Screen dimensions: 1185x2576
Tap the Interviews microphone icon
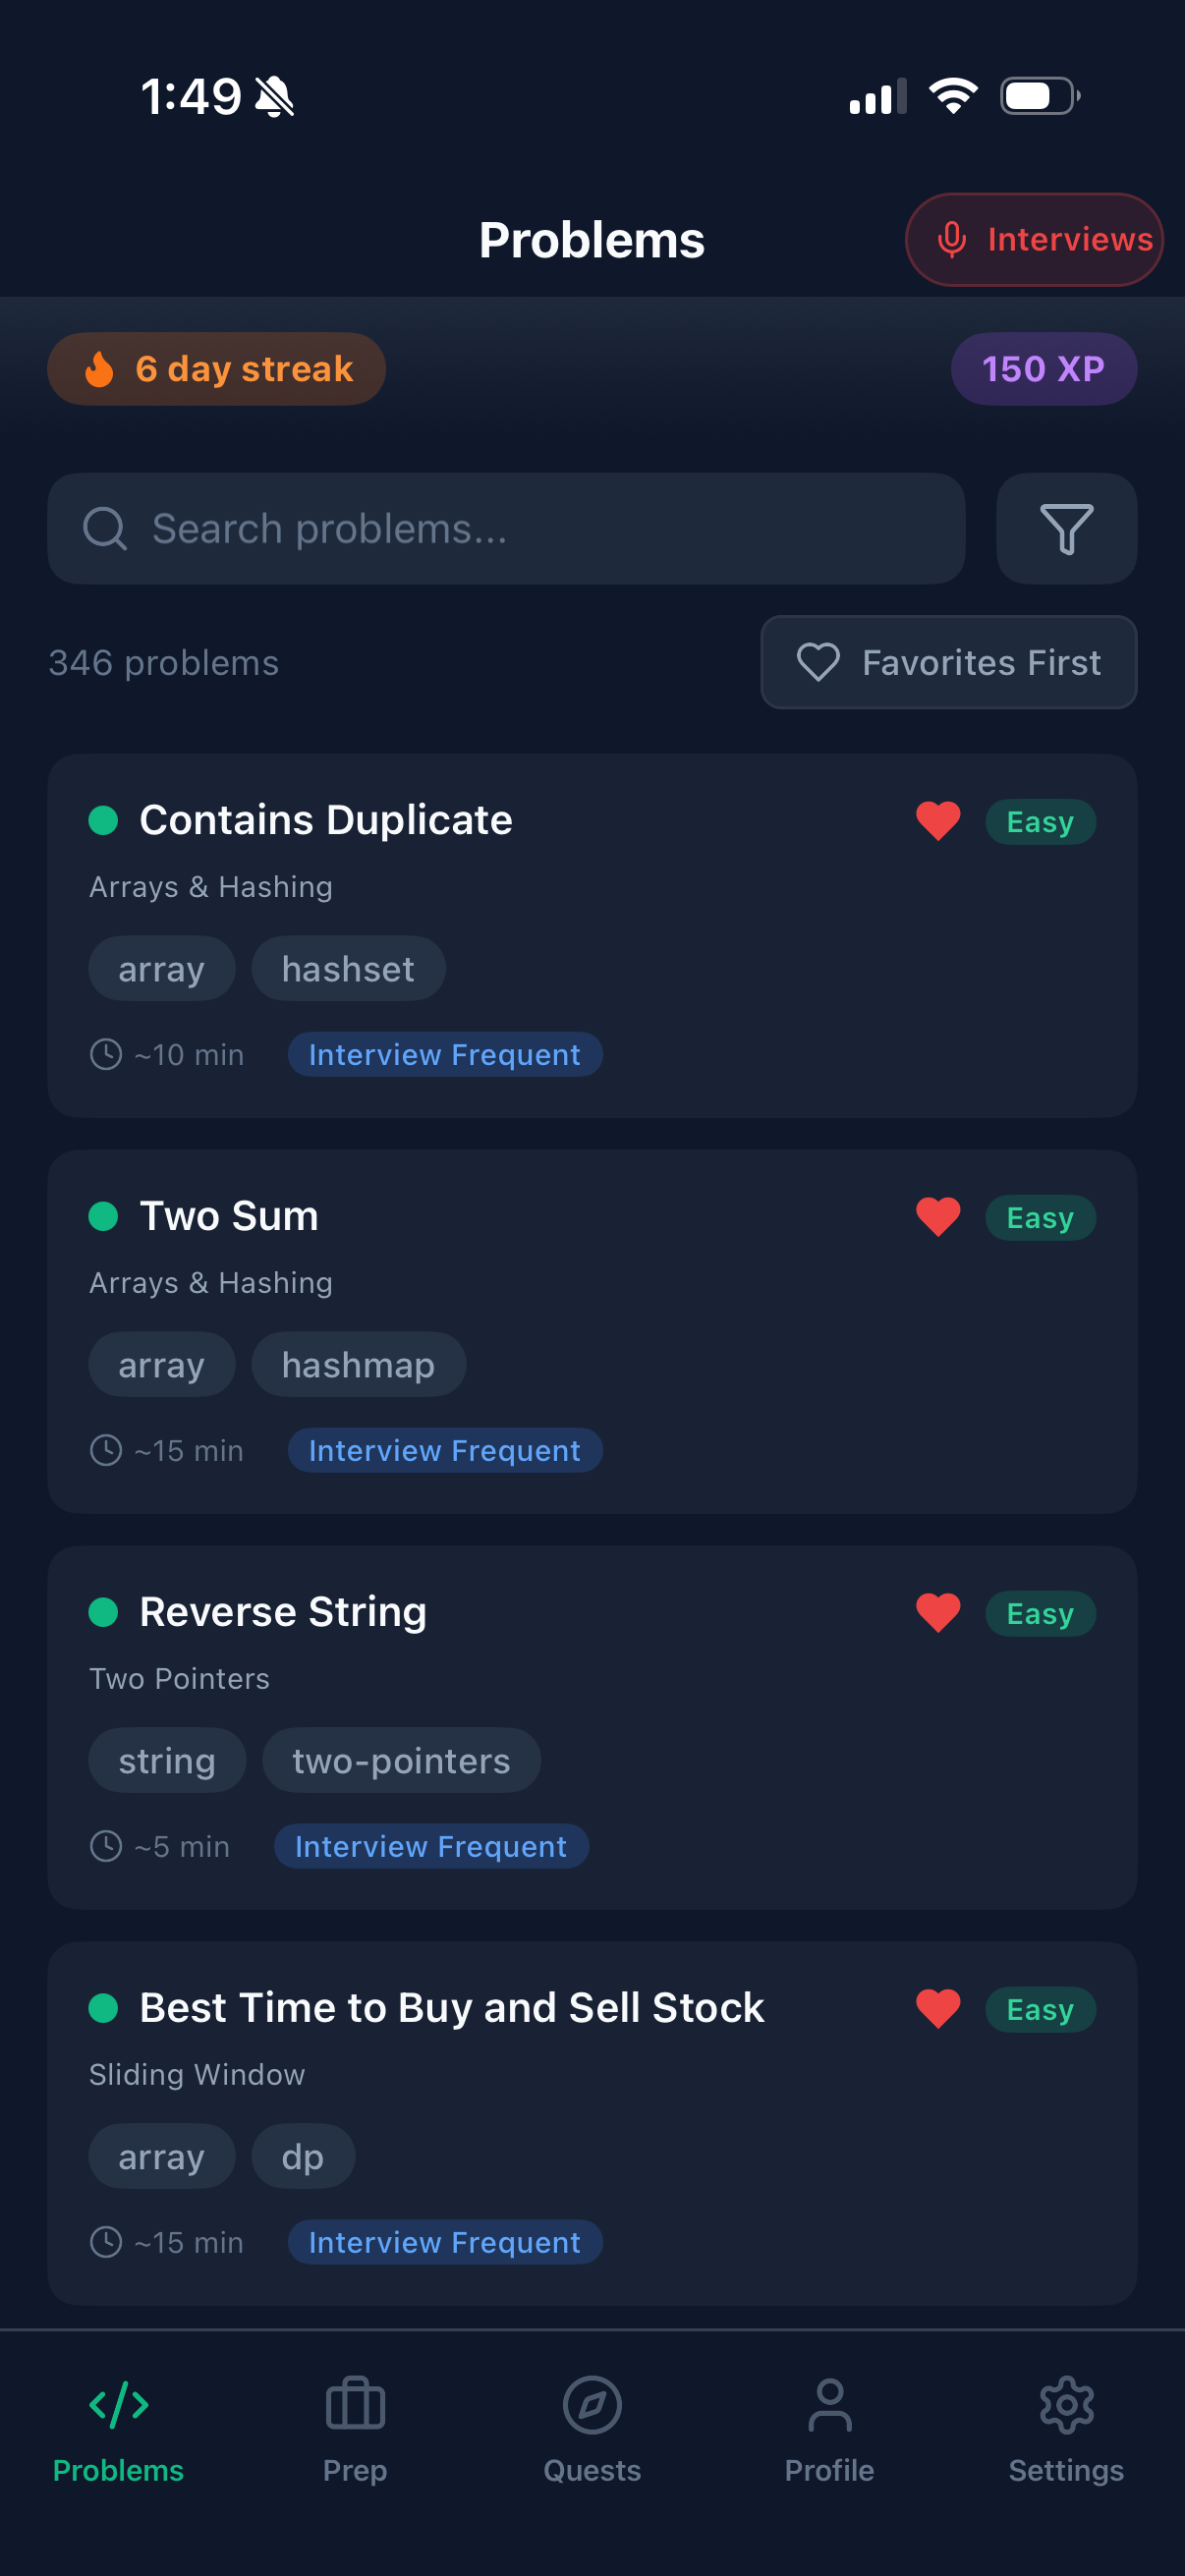pos(952,240)
